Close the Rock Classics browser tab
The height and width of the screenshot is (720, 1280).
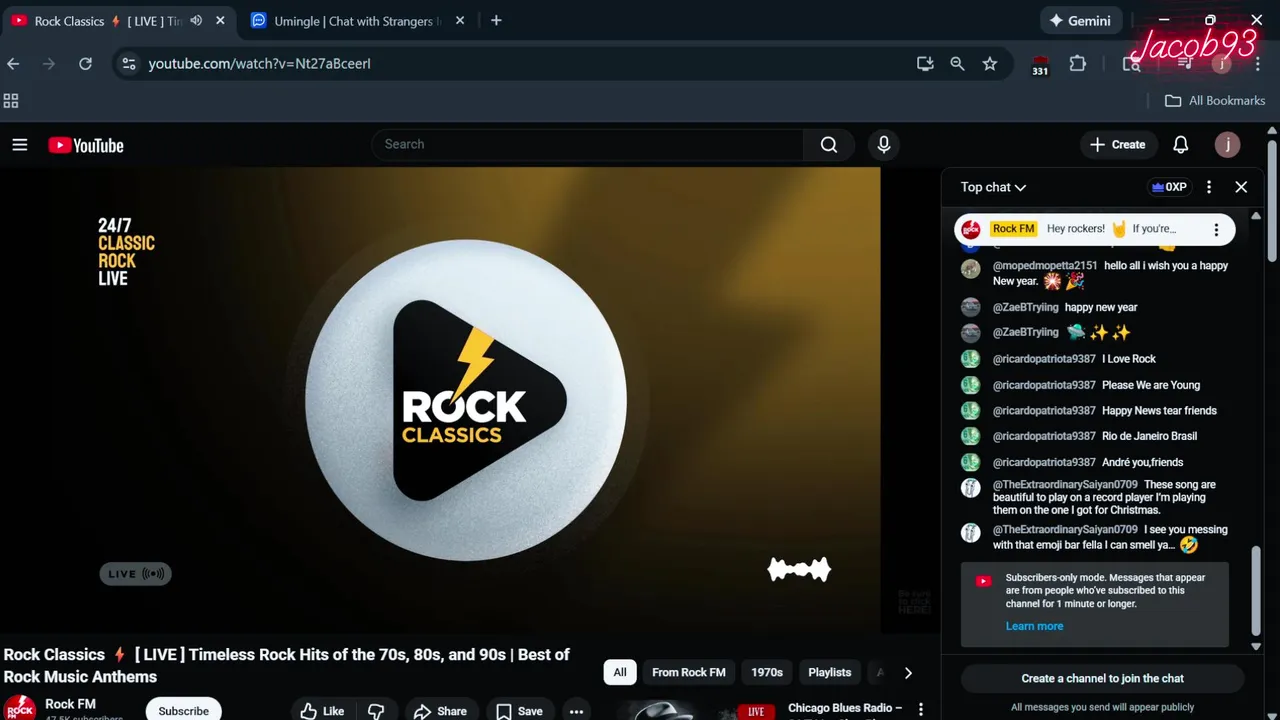click(x=220, y=20)
